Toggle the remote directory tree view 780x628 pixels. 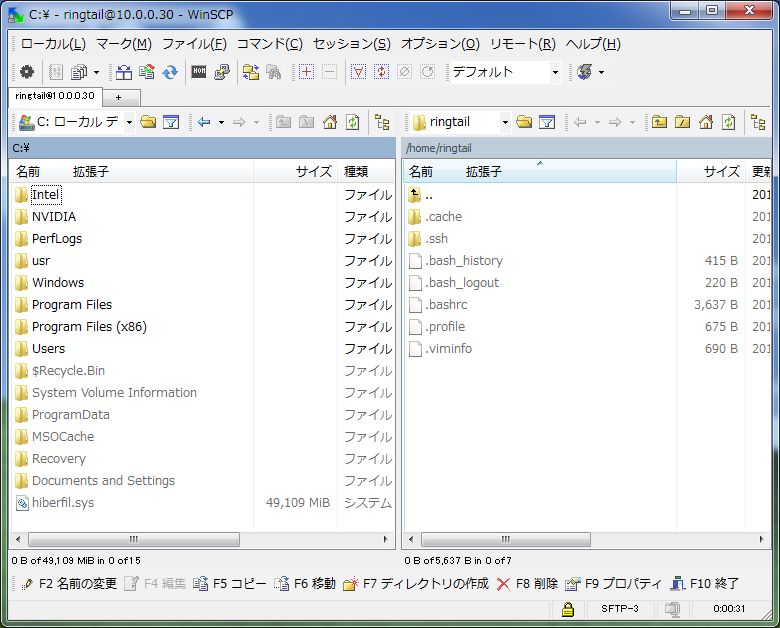[758, 122]
